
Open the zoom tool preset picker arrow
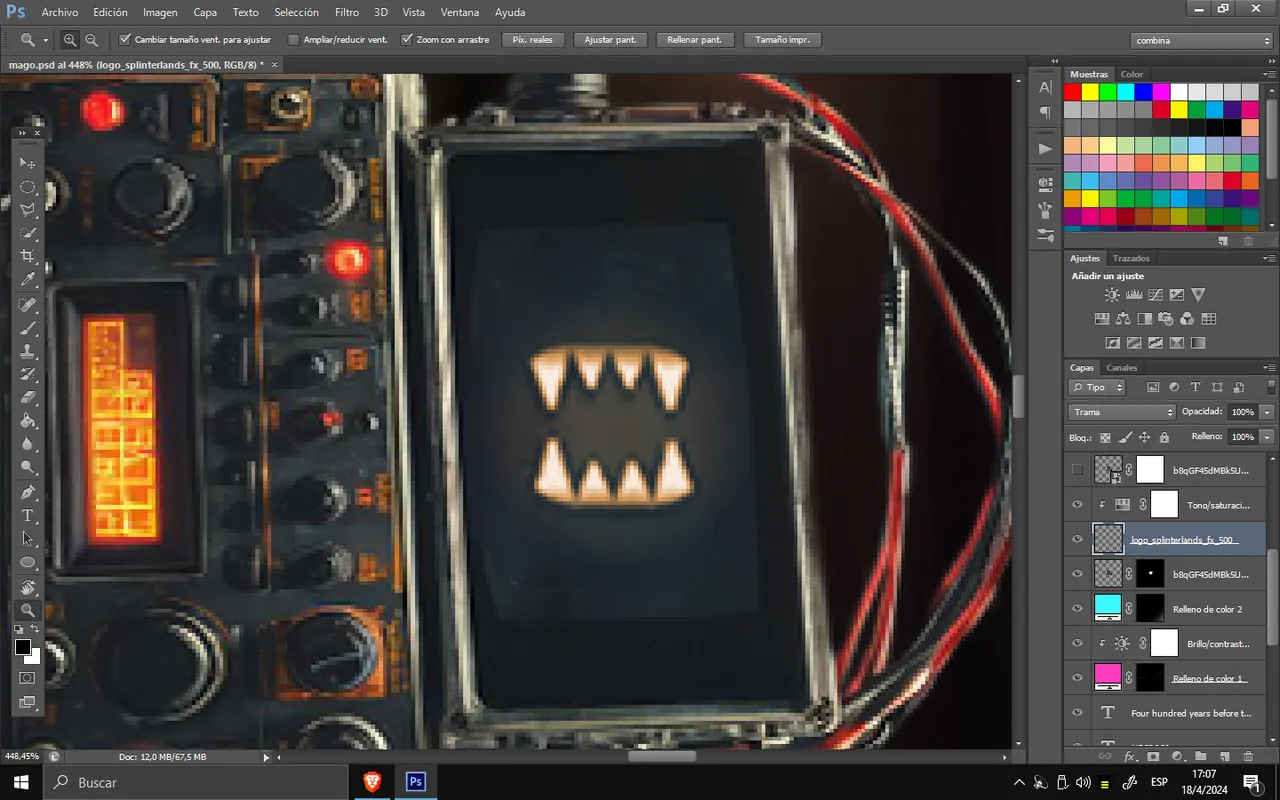point(46,41)
